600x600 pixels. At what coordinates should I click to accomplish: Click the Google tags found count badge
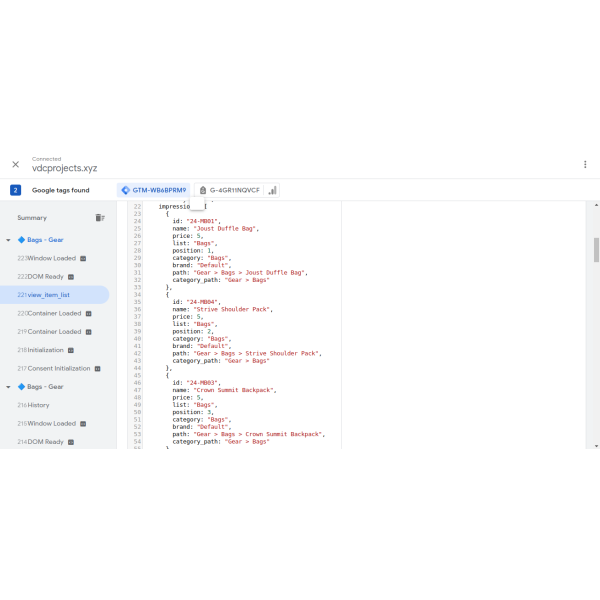16,190
